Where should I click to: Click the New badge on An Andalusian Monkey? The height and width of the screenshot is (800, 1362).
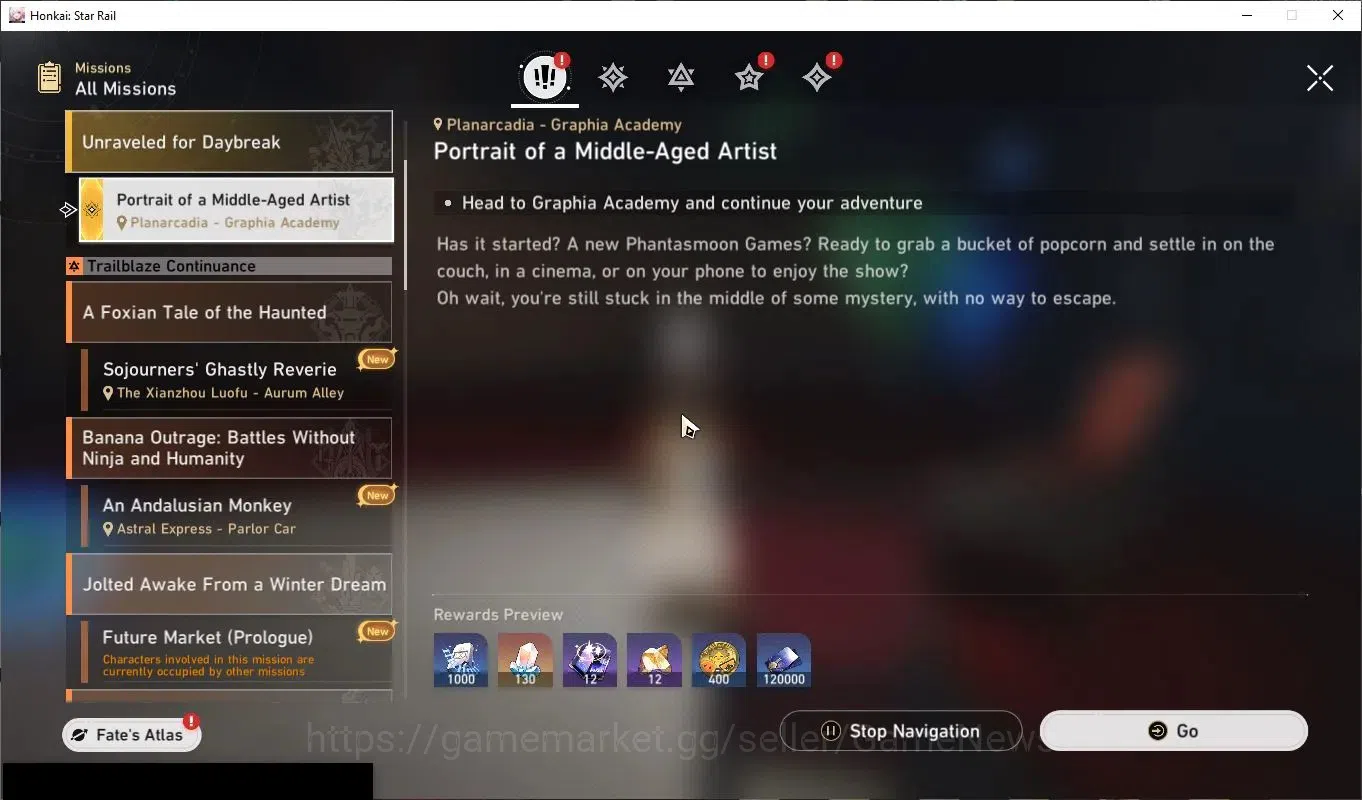[377, 495]
